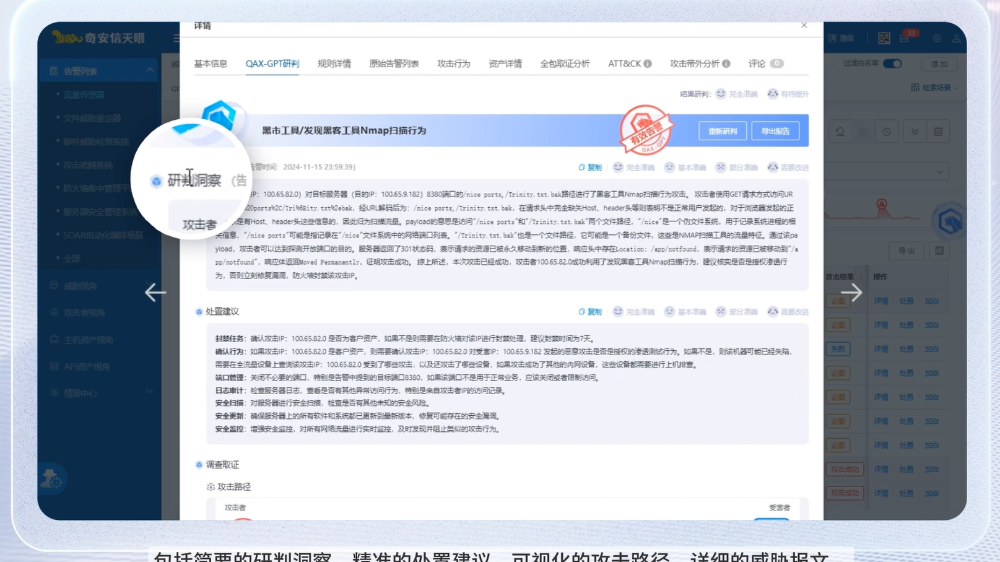The image size is (1000, 562).
Task: Click the left carousel arrow
Action: coord(155,292)
